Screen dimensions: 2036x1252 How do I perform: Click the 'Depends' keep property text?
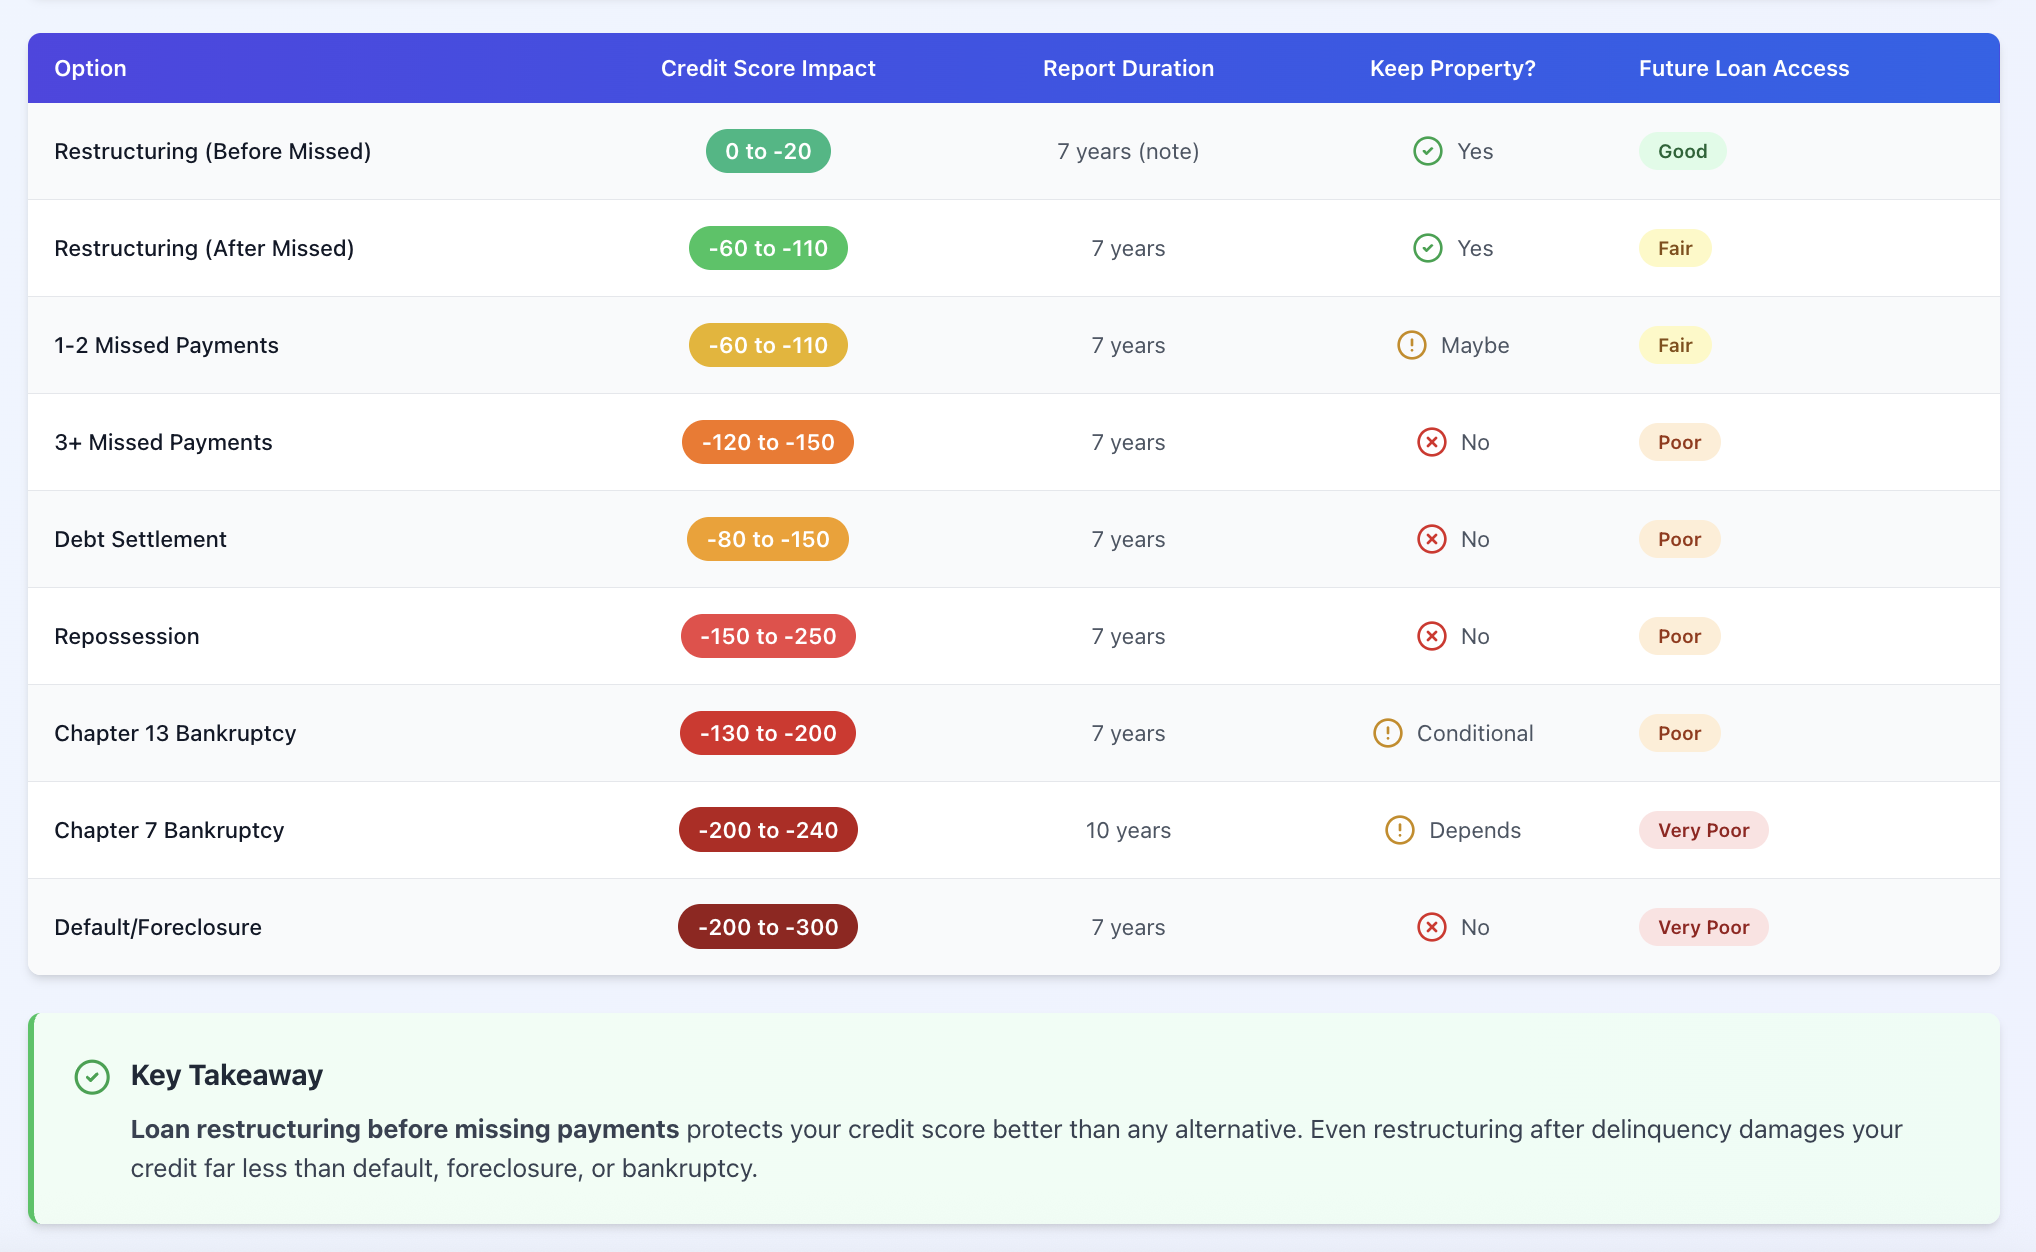1475,830
